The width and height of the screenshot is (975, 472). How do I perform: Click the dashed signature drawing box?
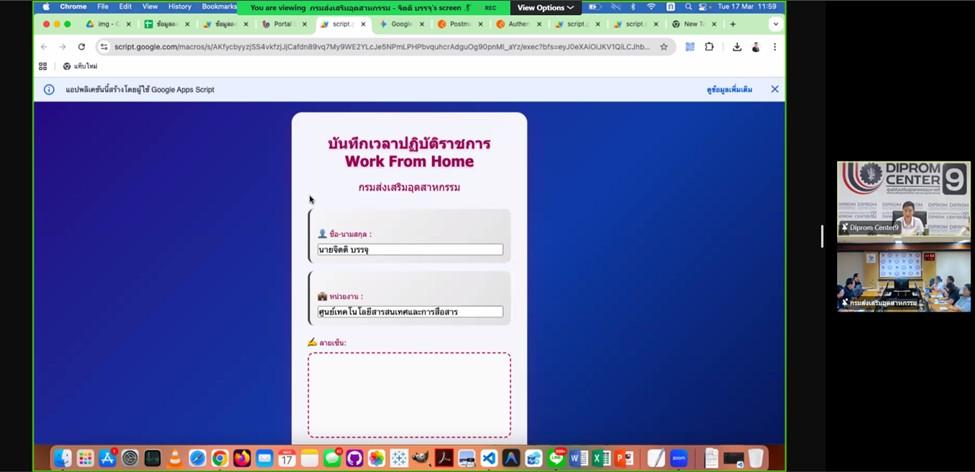tap(409, 394)
